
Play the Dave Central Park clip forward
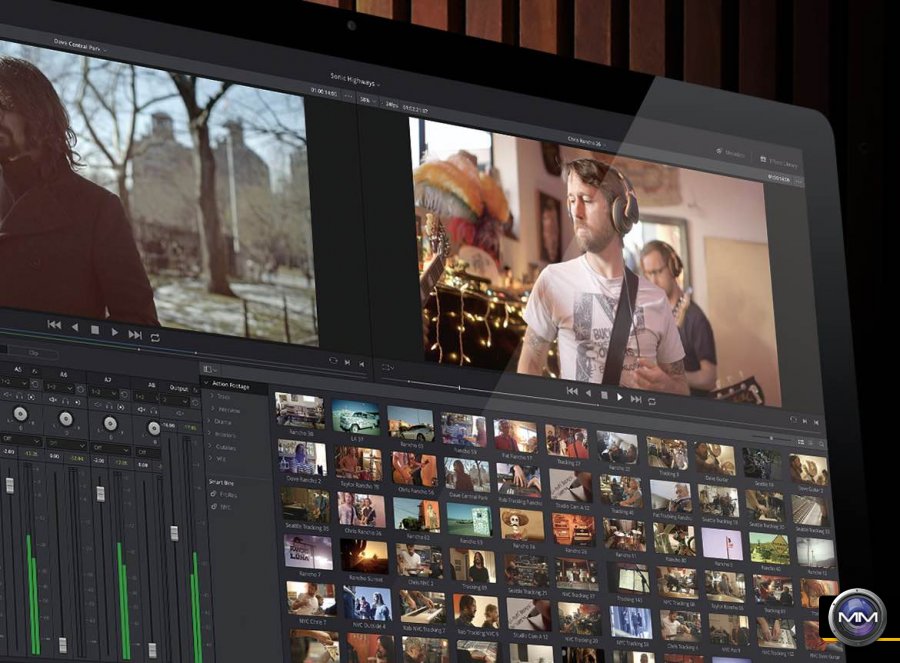tap(115, 332)
